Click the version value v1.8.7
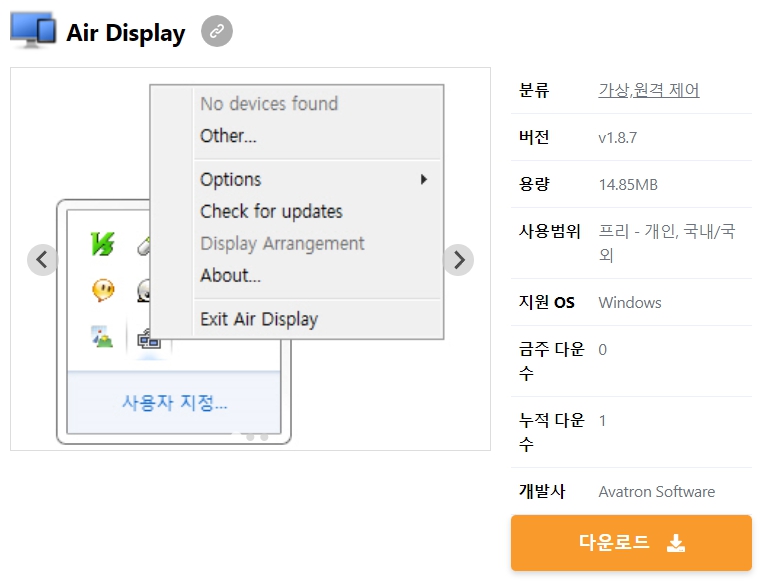The height and width of the screenshot is (585, 762). [x=618, y=138]
